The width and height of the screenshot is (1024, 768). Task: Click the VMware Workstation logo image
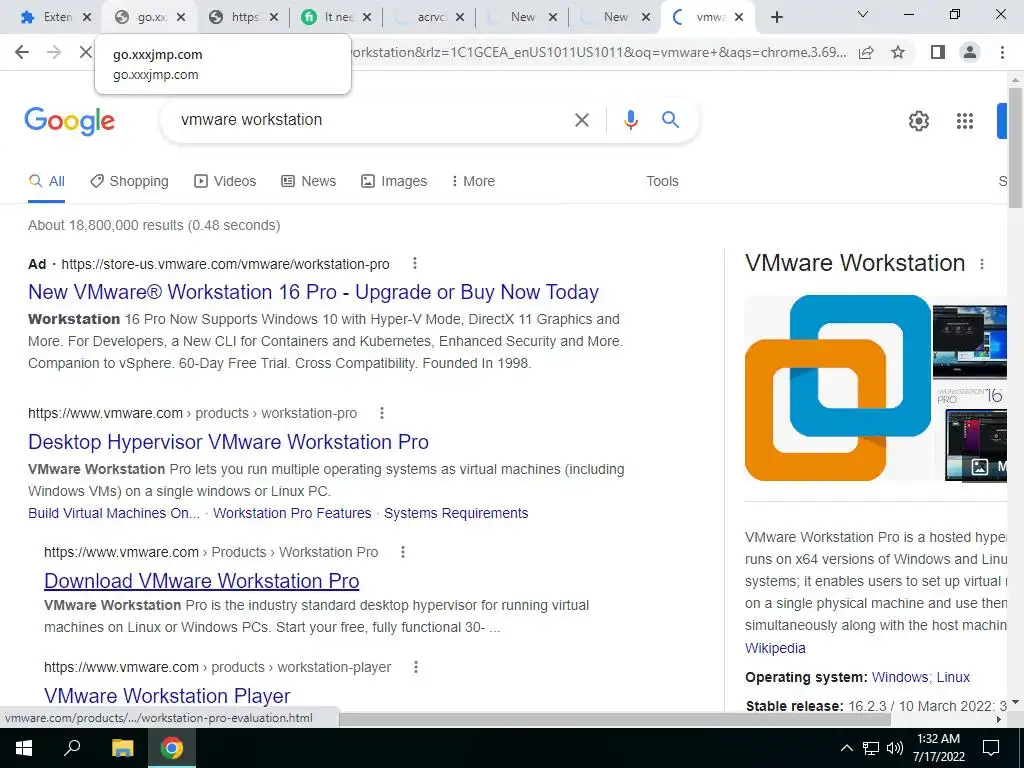tap(838, 388)
